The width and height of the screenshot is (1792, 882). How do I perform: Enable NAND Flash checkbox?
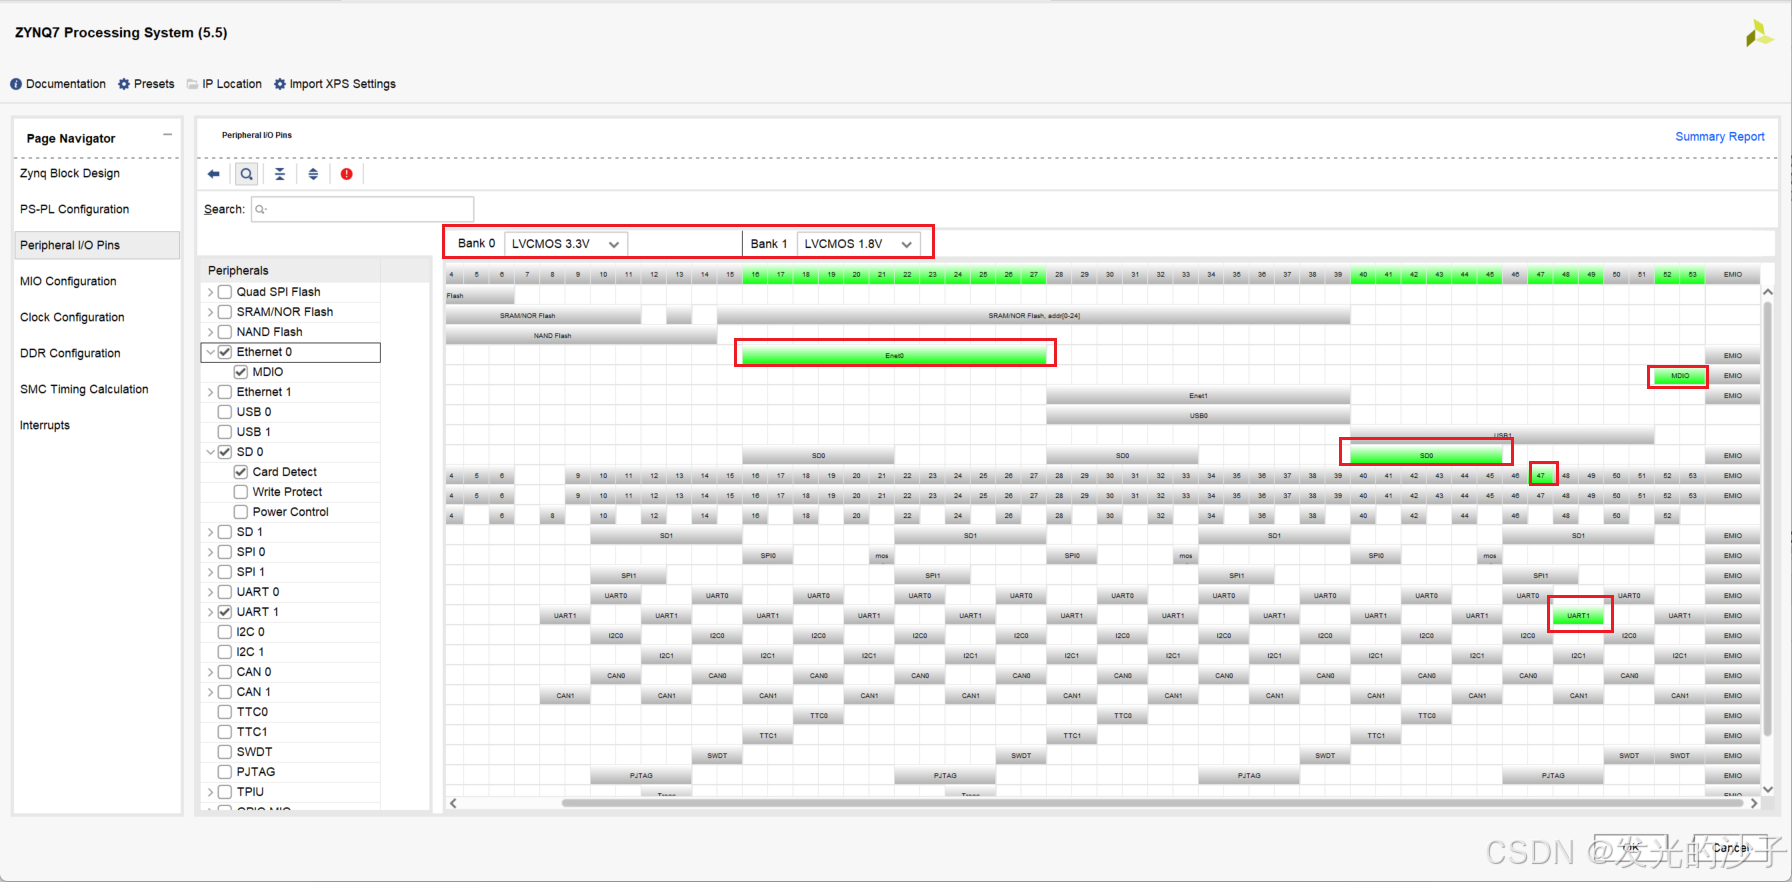pos(225,332)
